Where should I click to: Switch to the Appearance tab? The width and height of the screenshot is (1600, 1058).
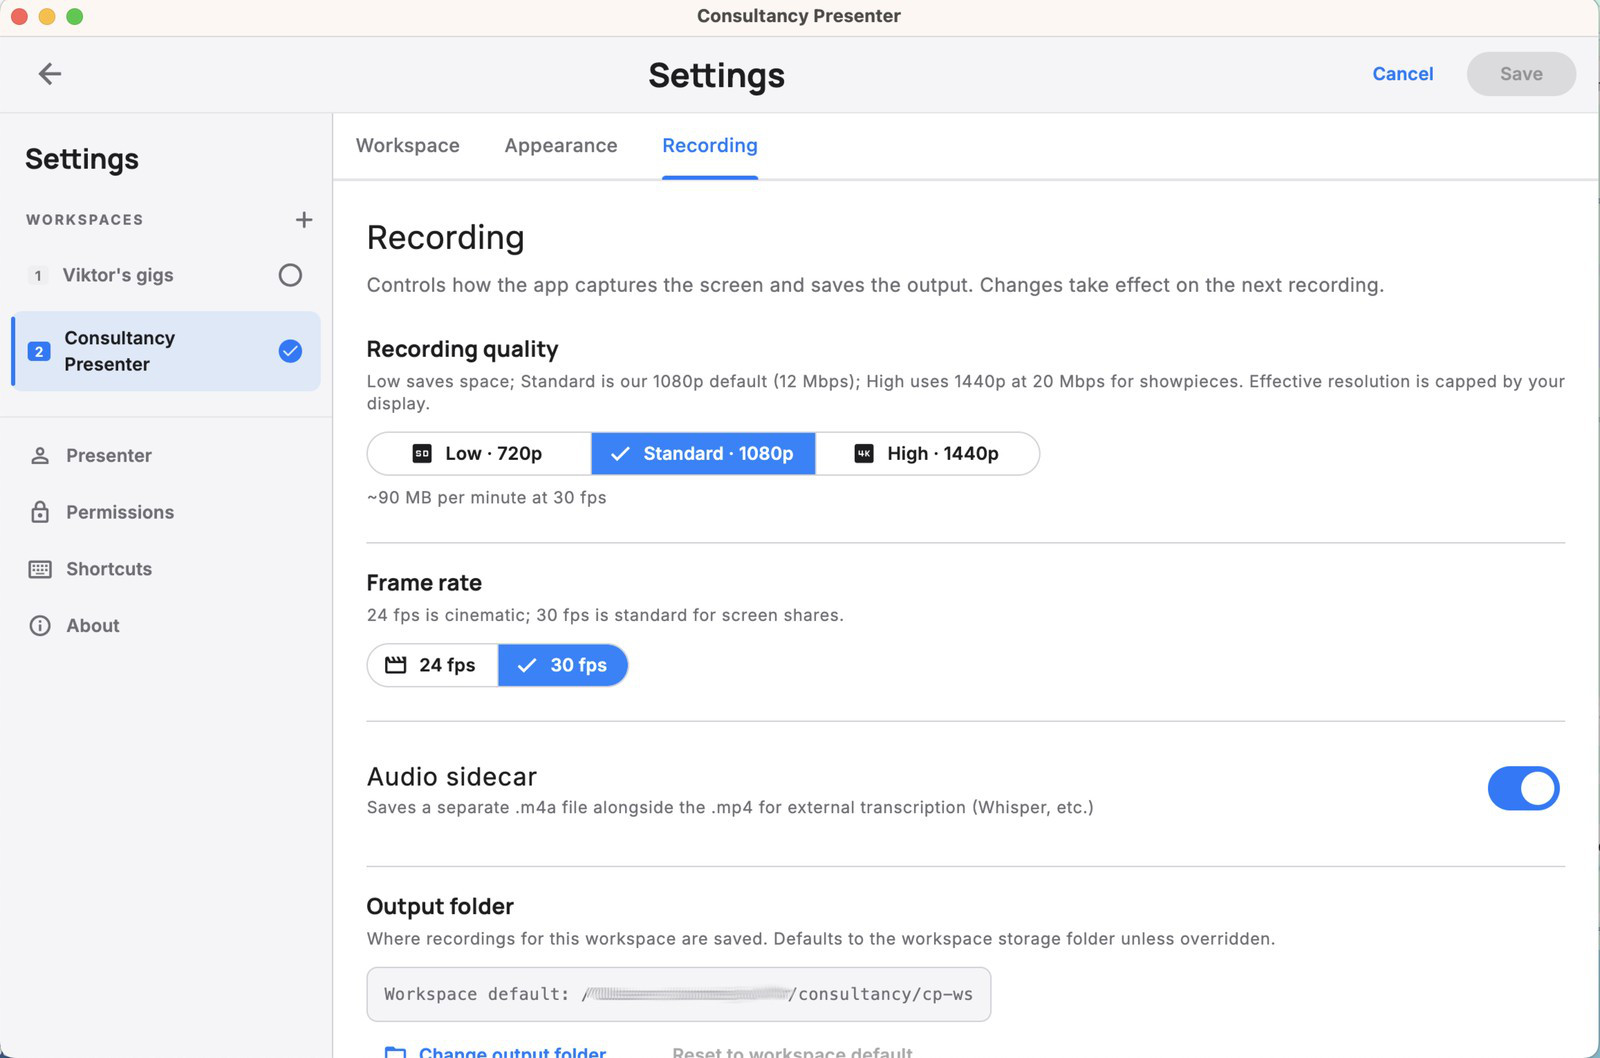click(x=560, y=146)
